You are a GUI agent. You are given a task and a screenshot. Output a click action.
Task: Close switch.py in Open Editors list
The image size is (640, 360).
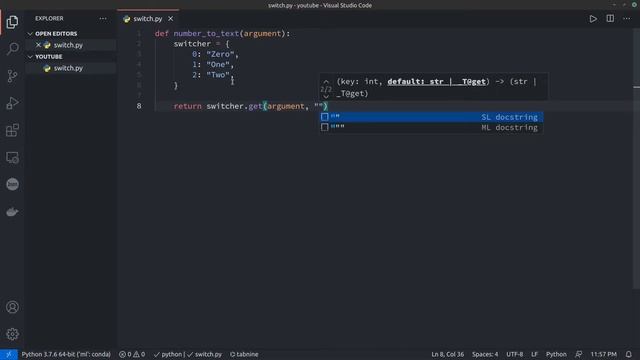tap(38, 45)
